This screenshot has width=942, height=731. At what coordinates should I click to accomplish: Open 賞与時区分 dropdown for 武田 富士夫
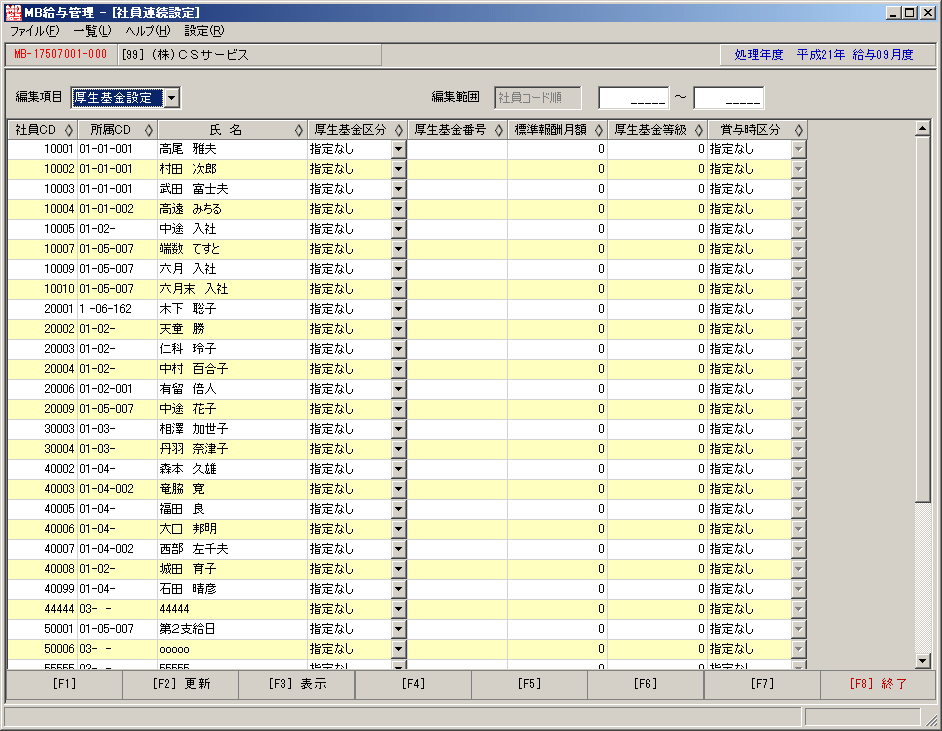click(x=798, y=189)
